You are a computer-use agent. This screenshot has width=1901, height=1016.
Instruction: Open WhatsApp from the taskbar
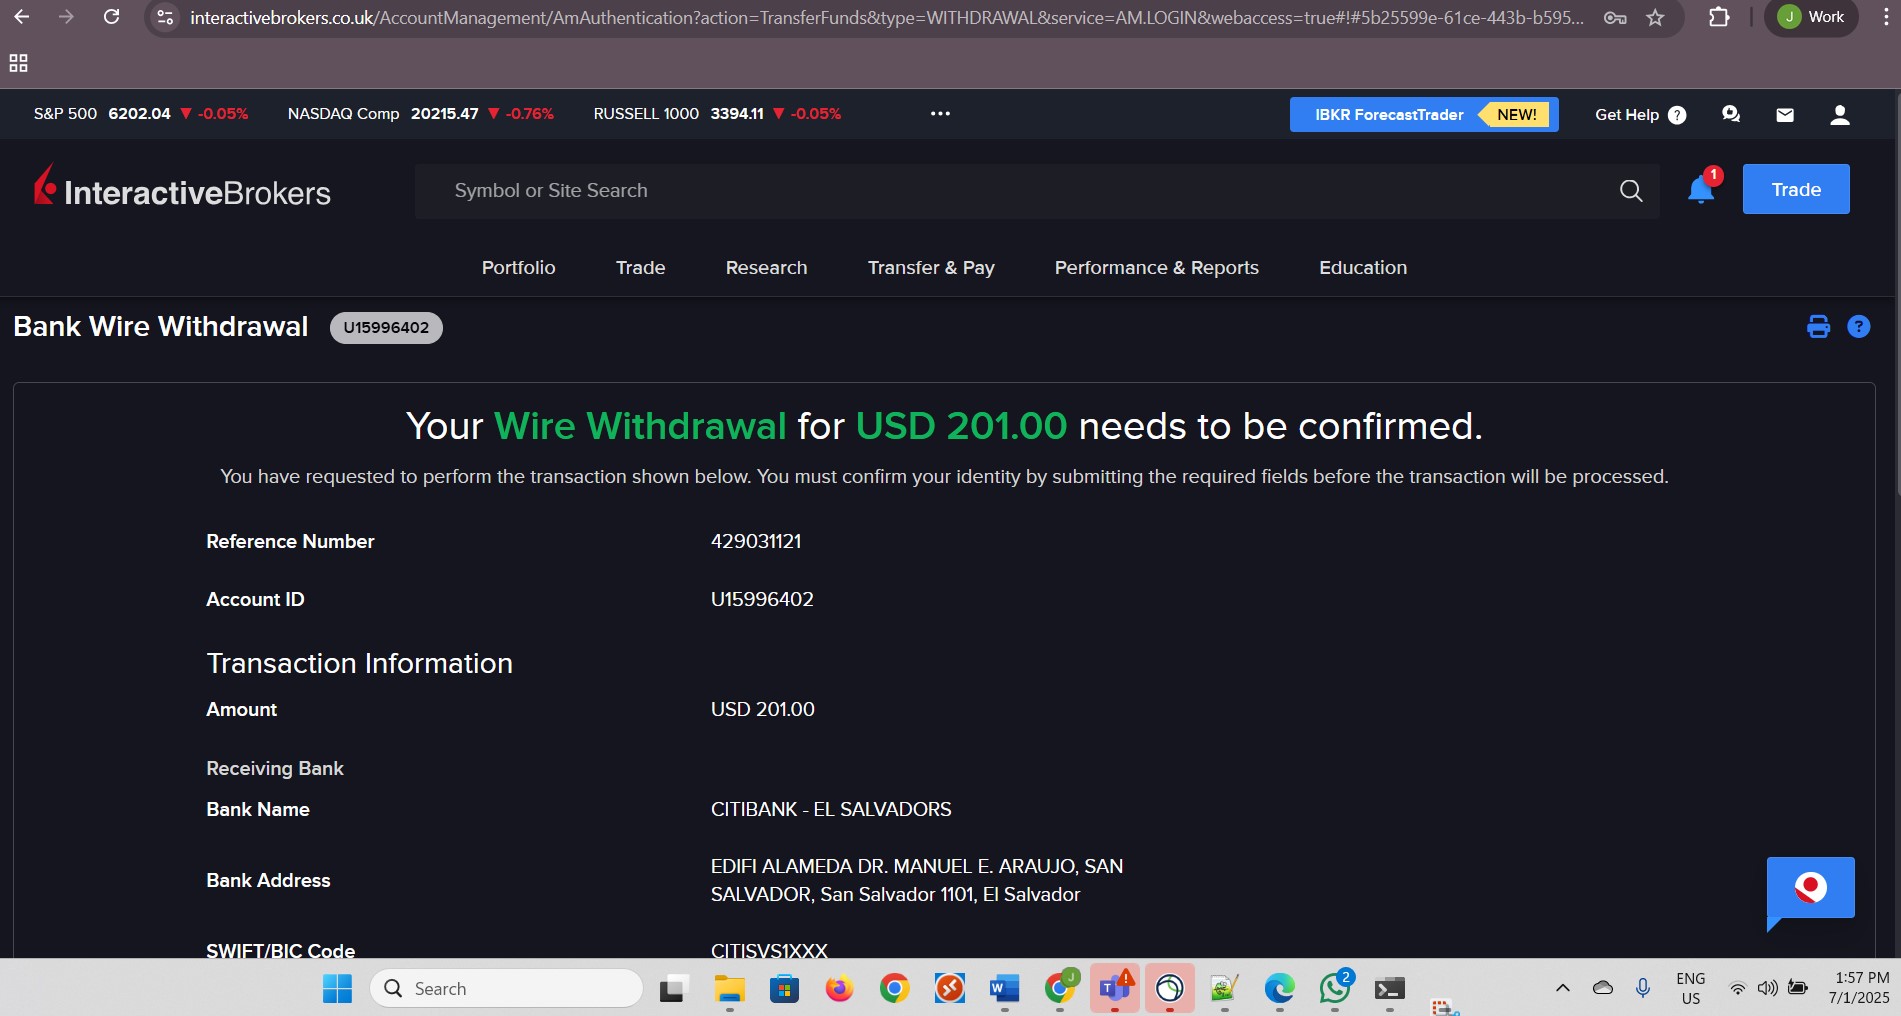click(x=1334, y=988)
